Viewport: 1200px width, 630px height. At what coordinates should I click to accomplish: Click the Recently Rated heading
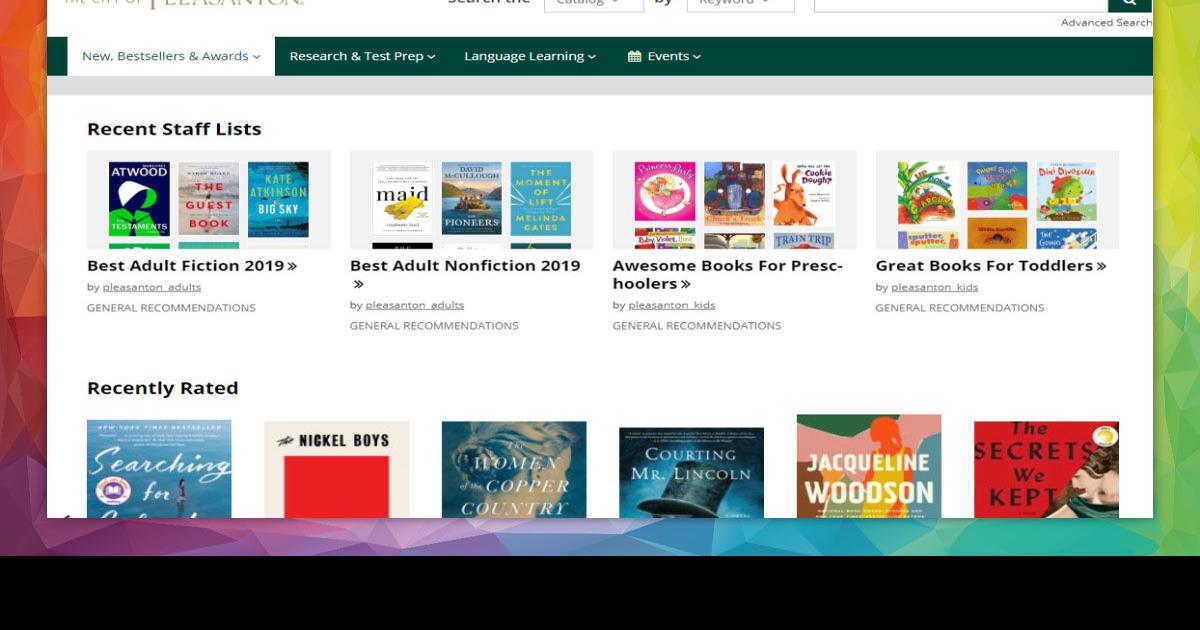(162, 388)
